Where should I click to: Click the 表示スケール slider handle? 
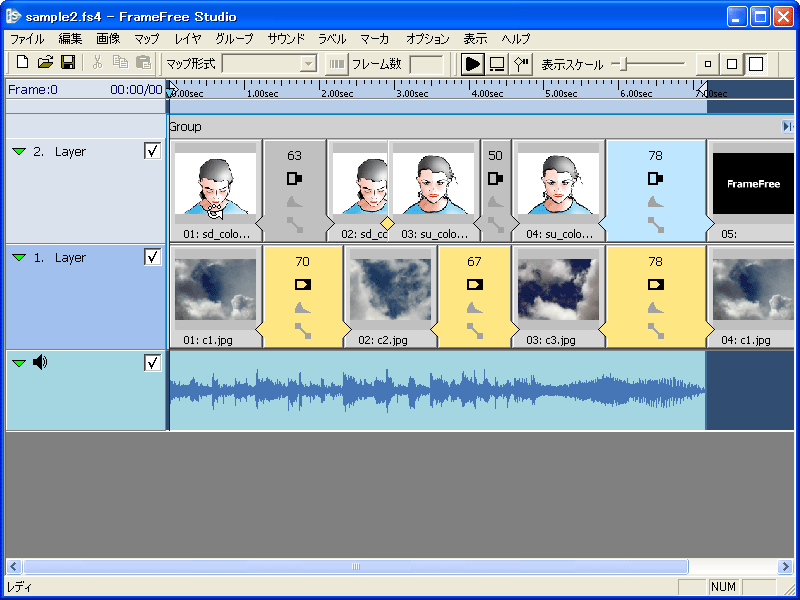[x=624, y=64]
